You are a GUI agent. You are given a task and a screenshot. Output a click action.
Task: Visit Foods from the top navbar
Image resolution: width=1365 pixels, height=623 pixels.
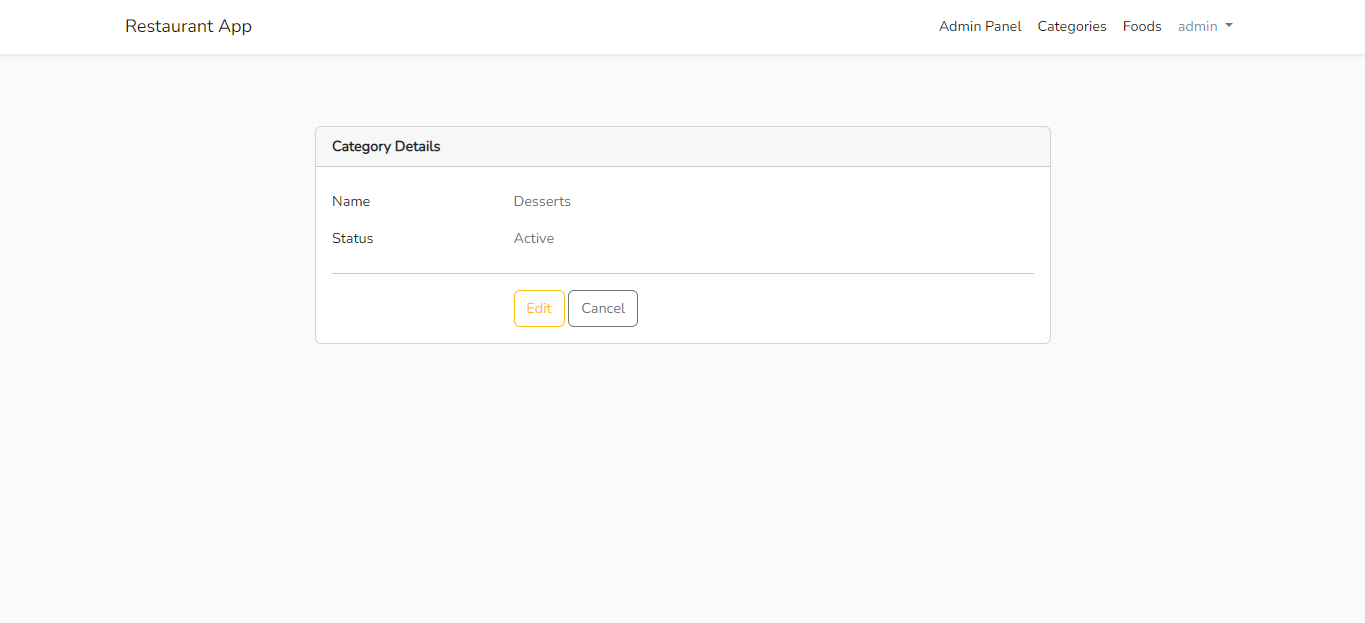coord(1141,26)
